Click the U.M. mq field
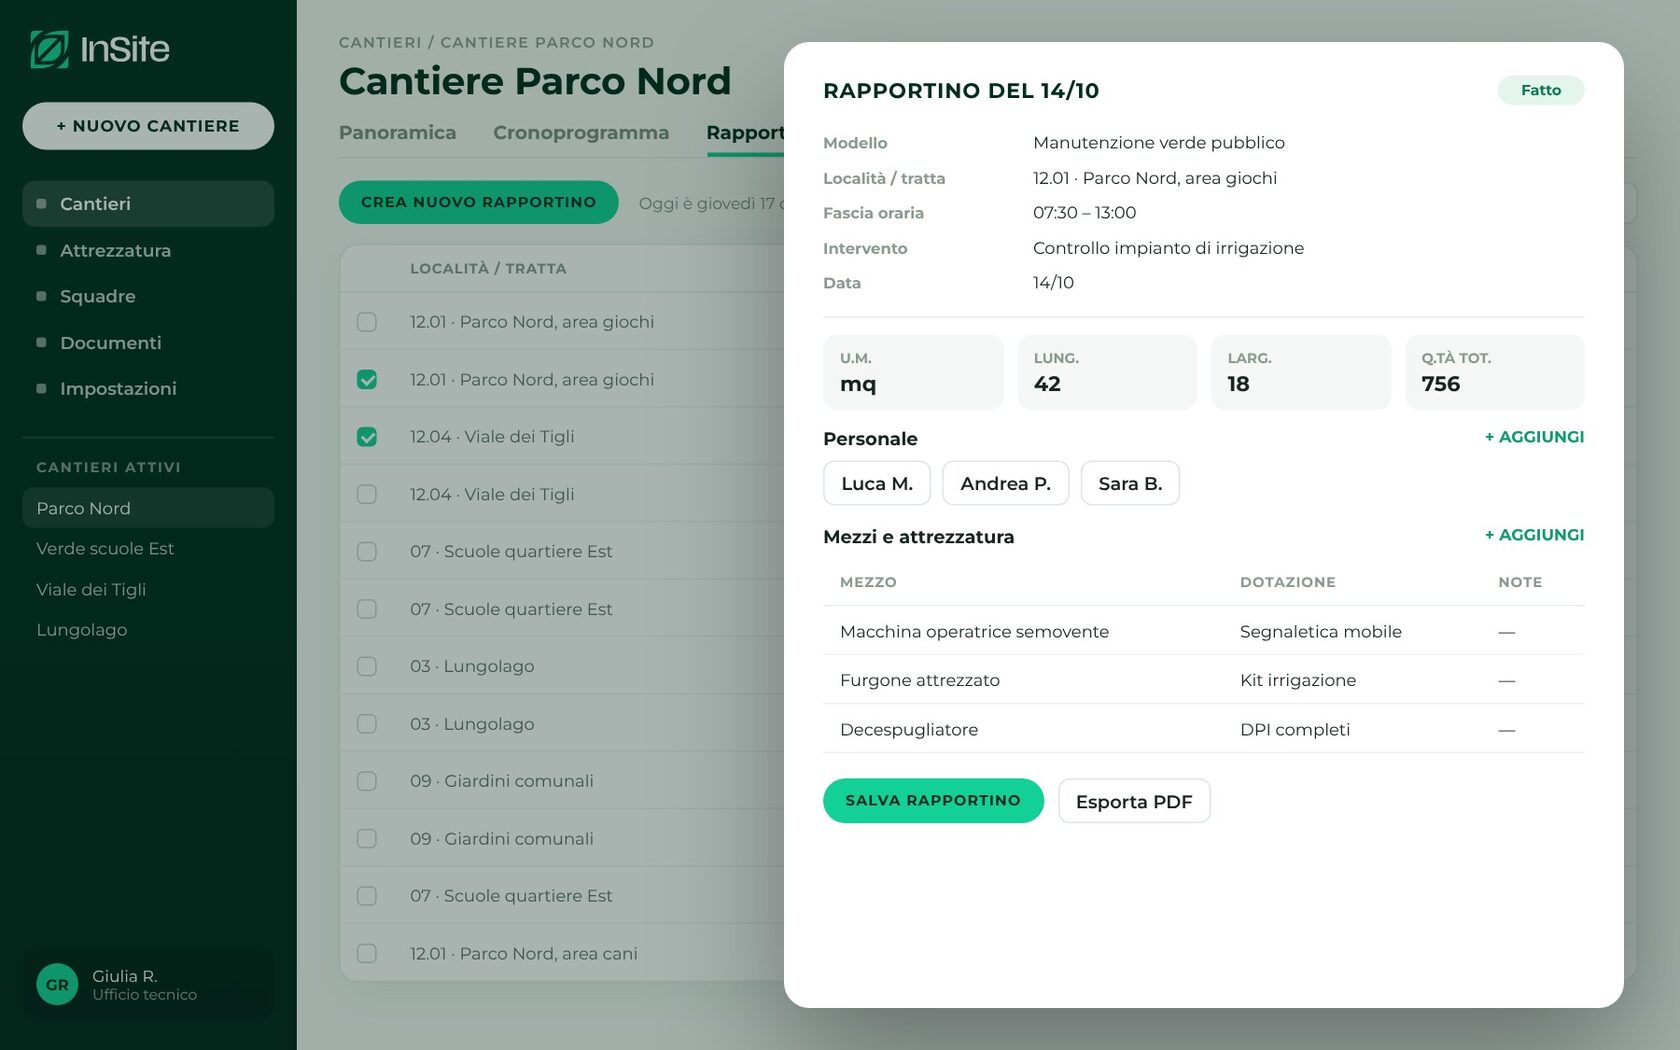Image resolution: width=1680 pixels, height=1050 pixels. (x=912, y=372)
